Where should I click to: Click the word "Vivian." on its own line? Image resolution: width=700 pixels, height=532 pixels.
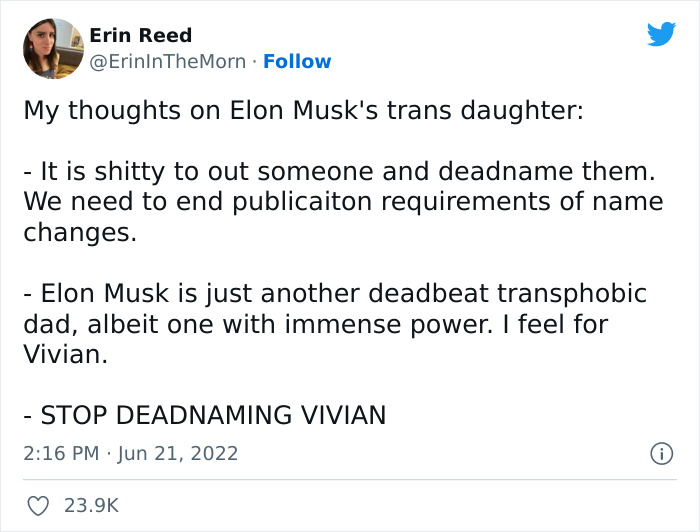click(x=65, y=354)
